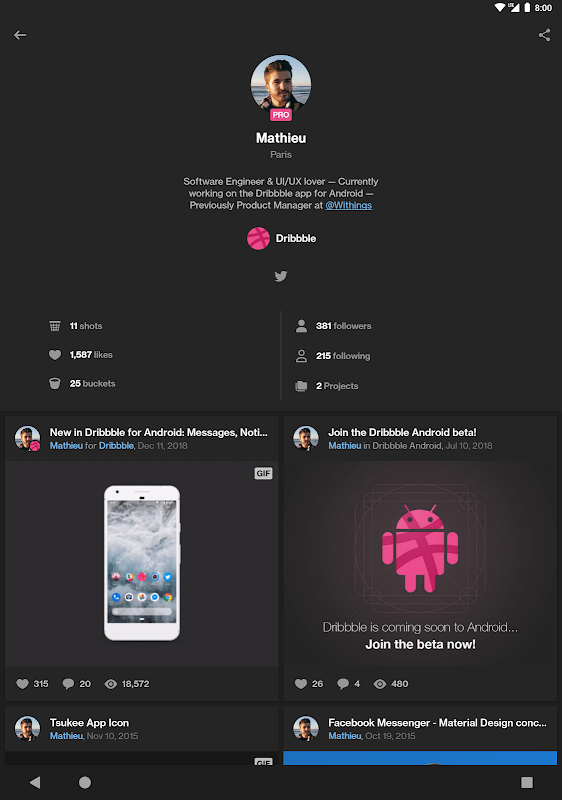Show the 2 Projects section
The height and width of the screenshot is (800, 562).
(x=327, y=386)
